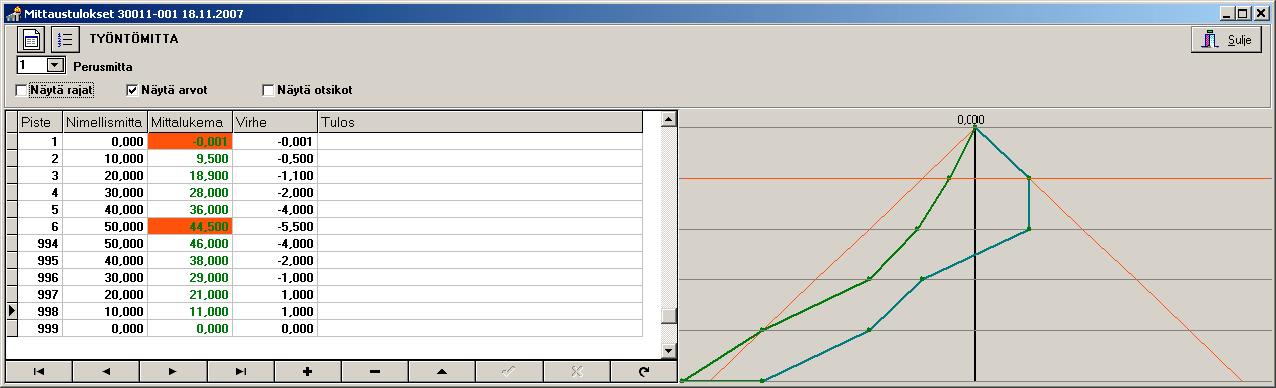Enable the Näytä rajat checkbox
1276x388 pixels.
[22, 90]
